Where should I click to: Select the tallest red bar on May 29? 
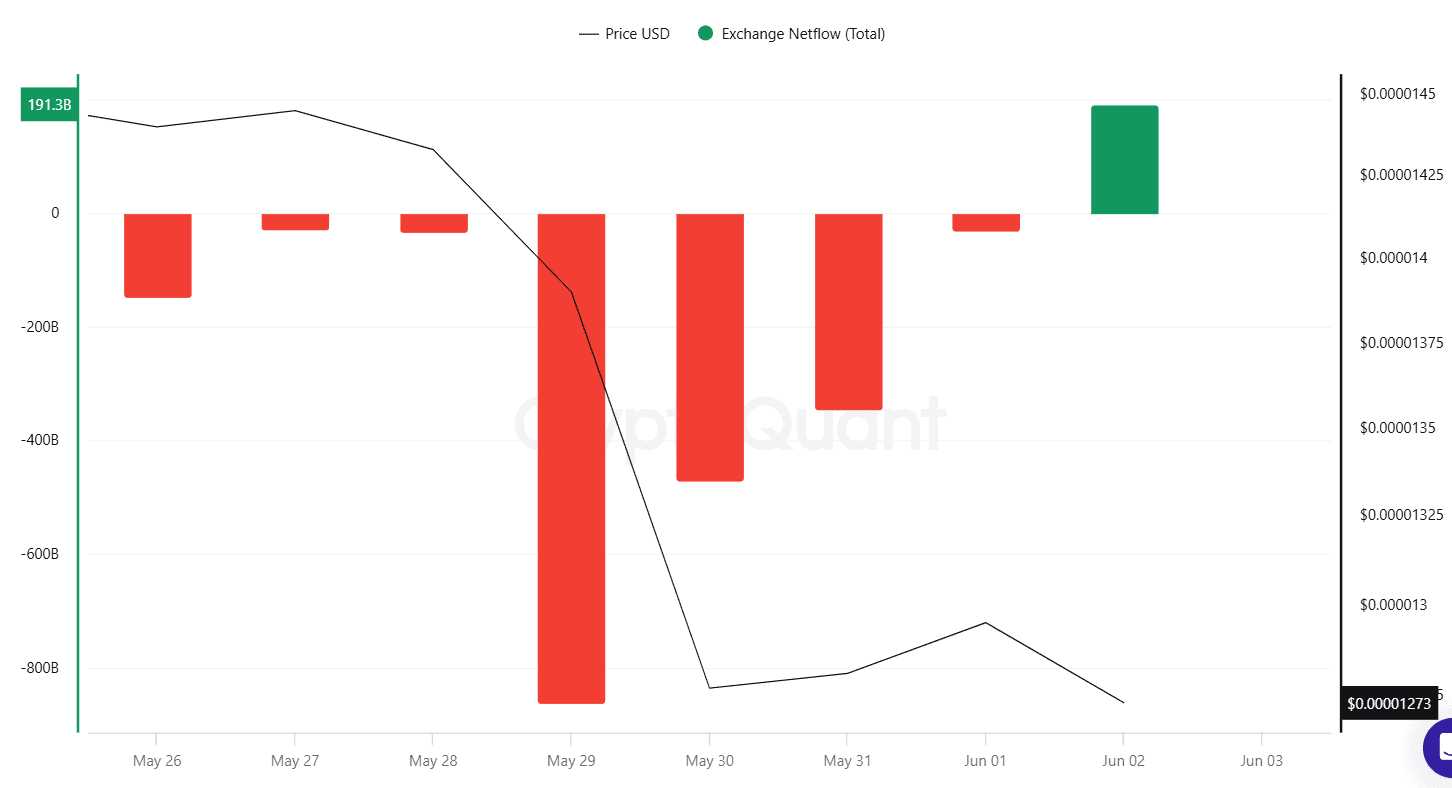click(571, 458)
